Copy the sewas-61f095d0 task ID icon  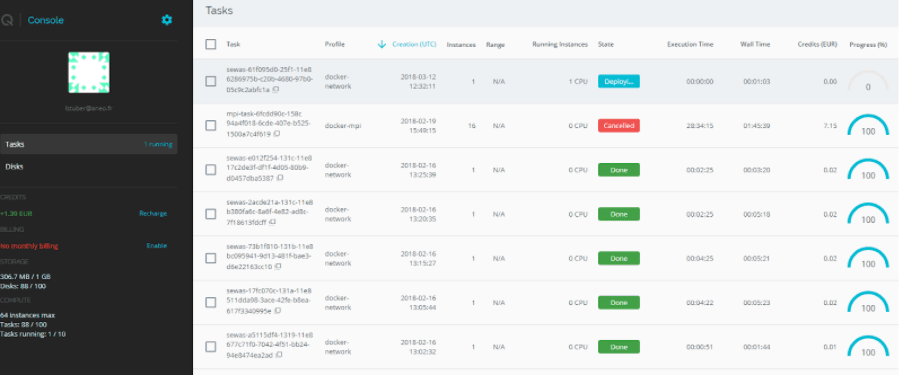point(276,90)
